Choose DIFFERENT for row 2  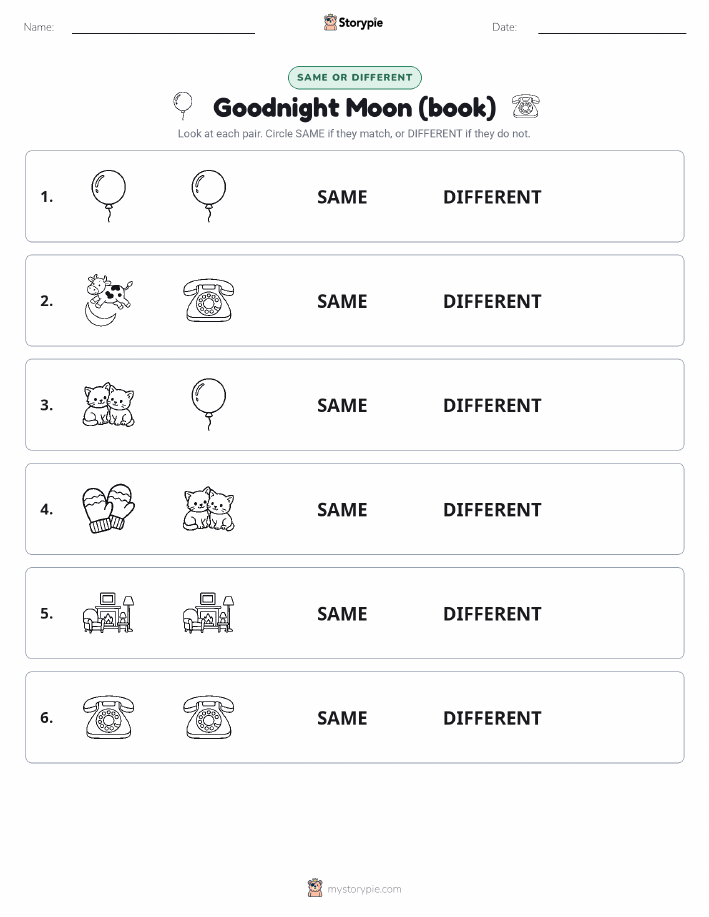pos(492,301)
